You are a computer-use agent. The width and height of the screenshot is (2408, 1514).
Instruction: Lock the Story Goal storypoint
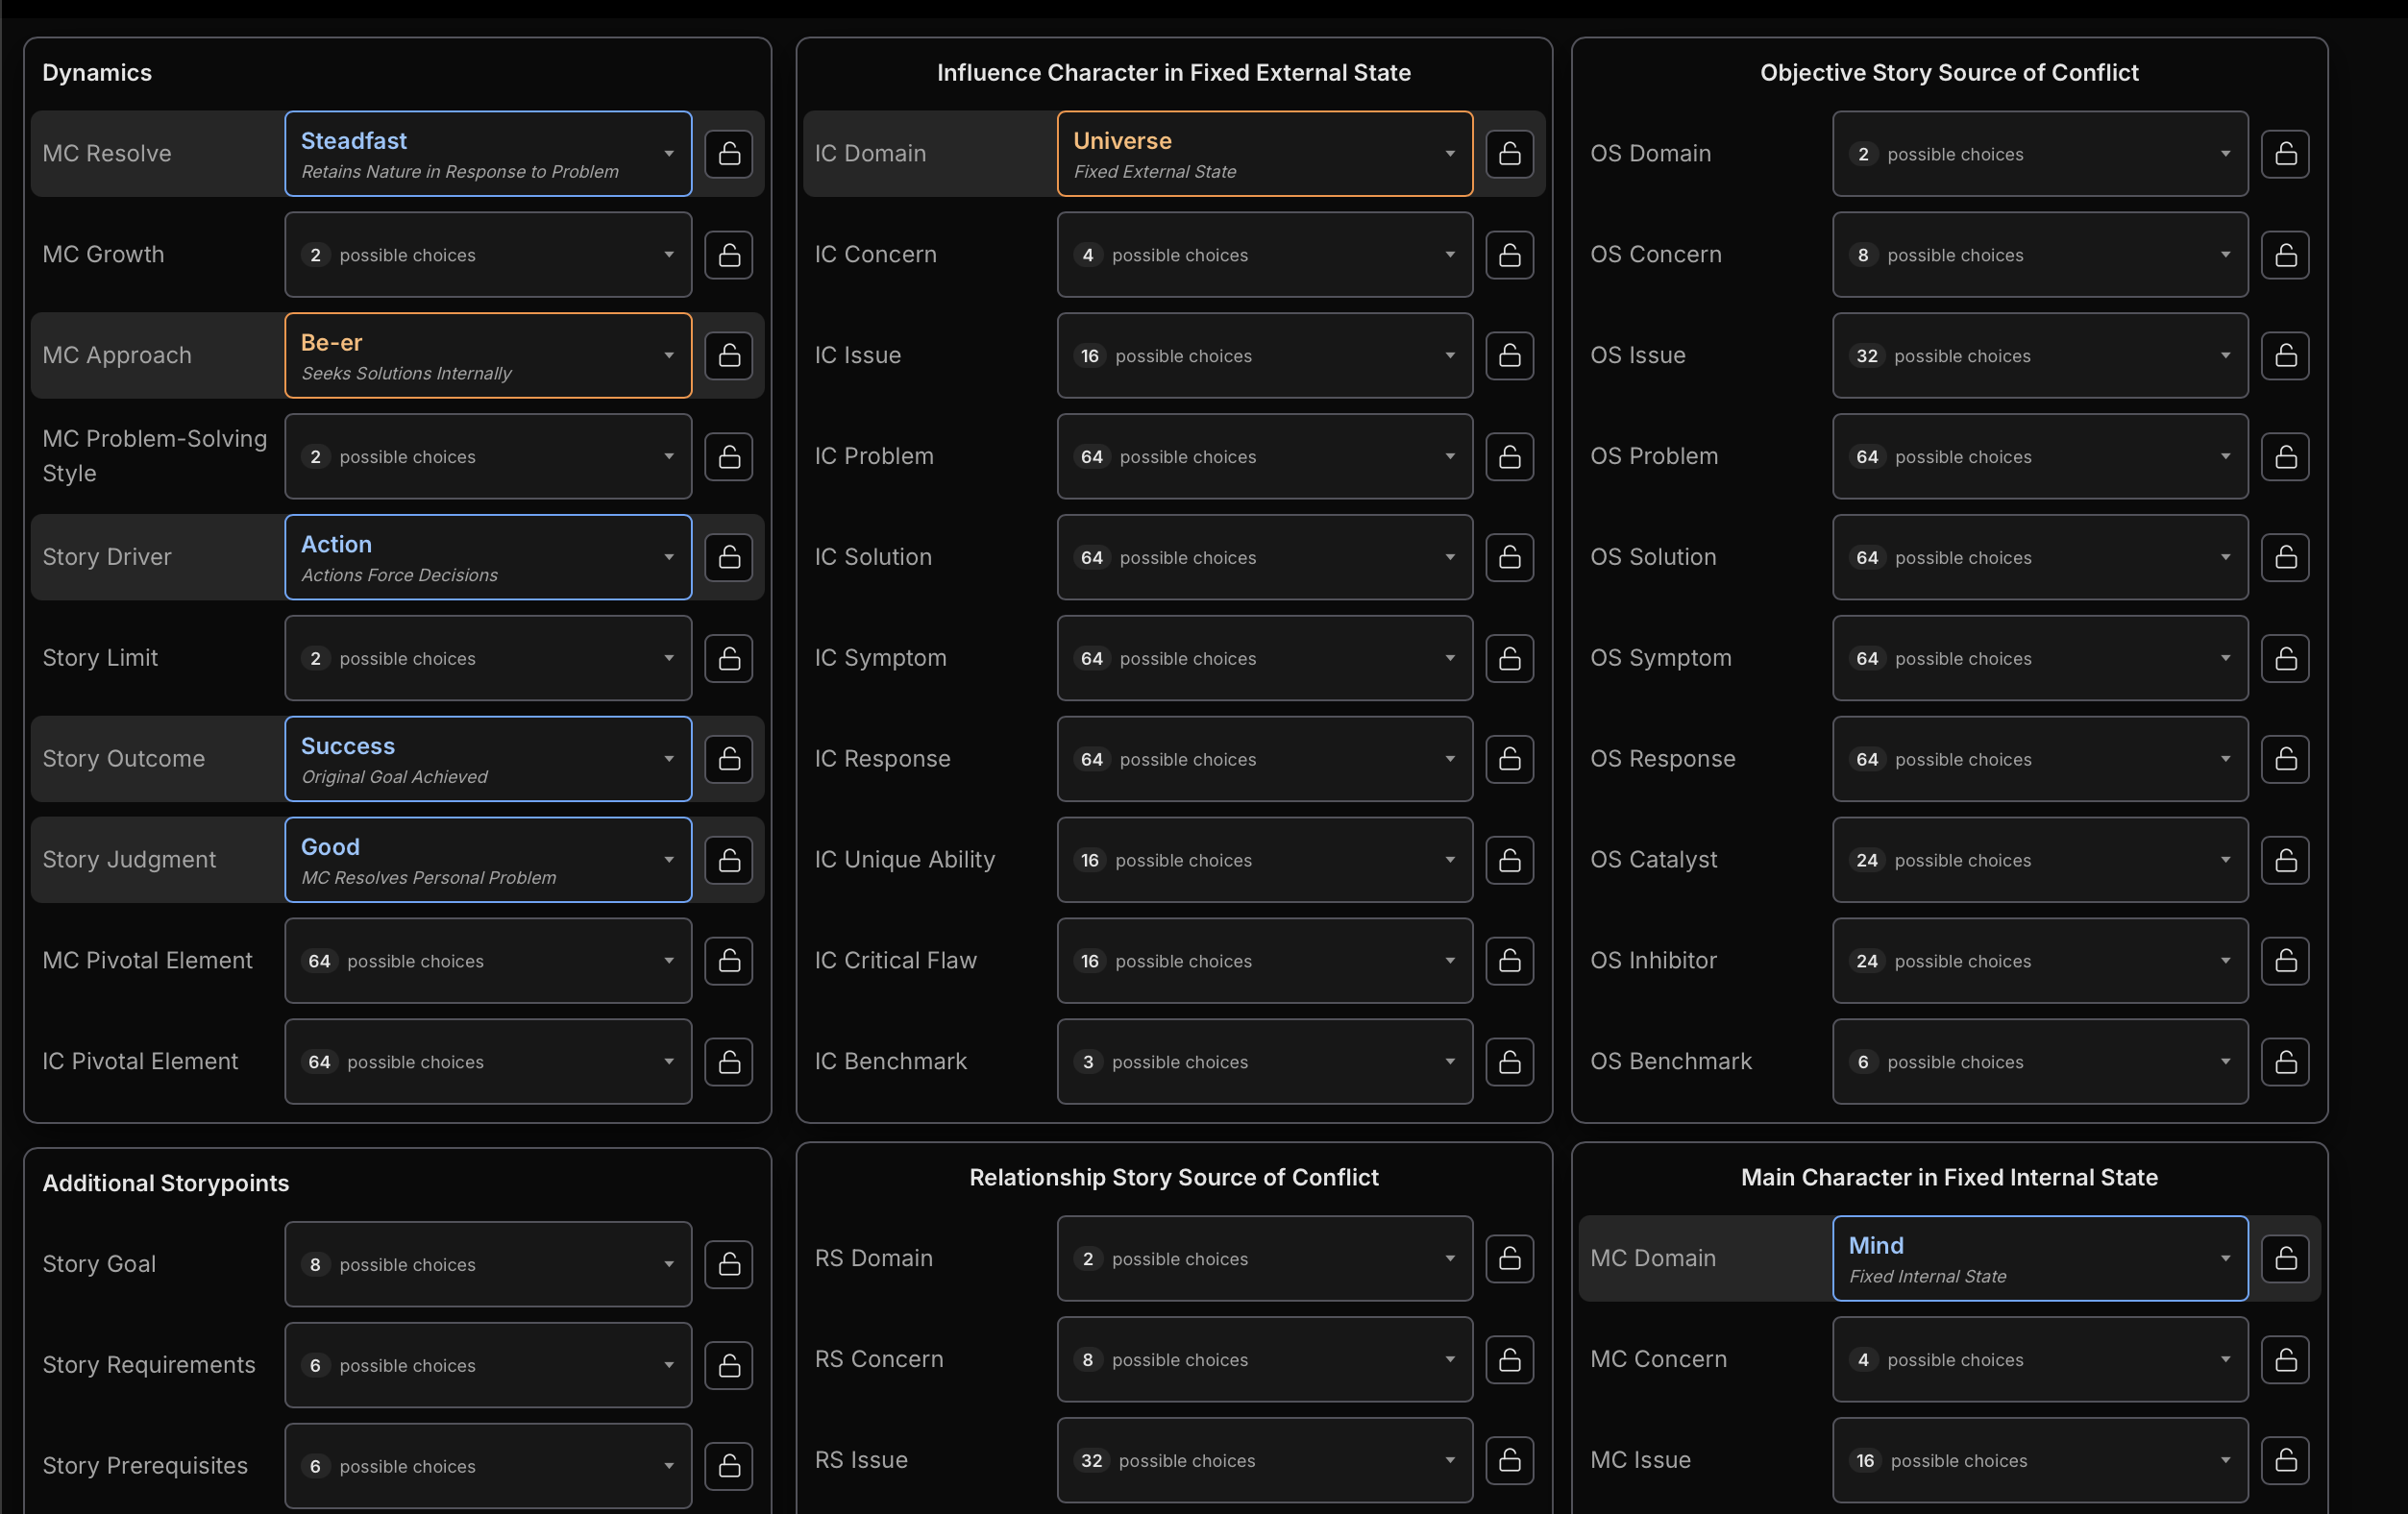(728, 1264)
